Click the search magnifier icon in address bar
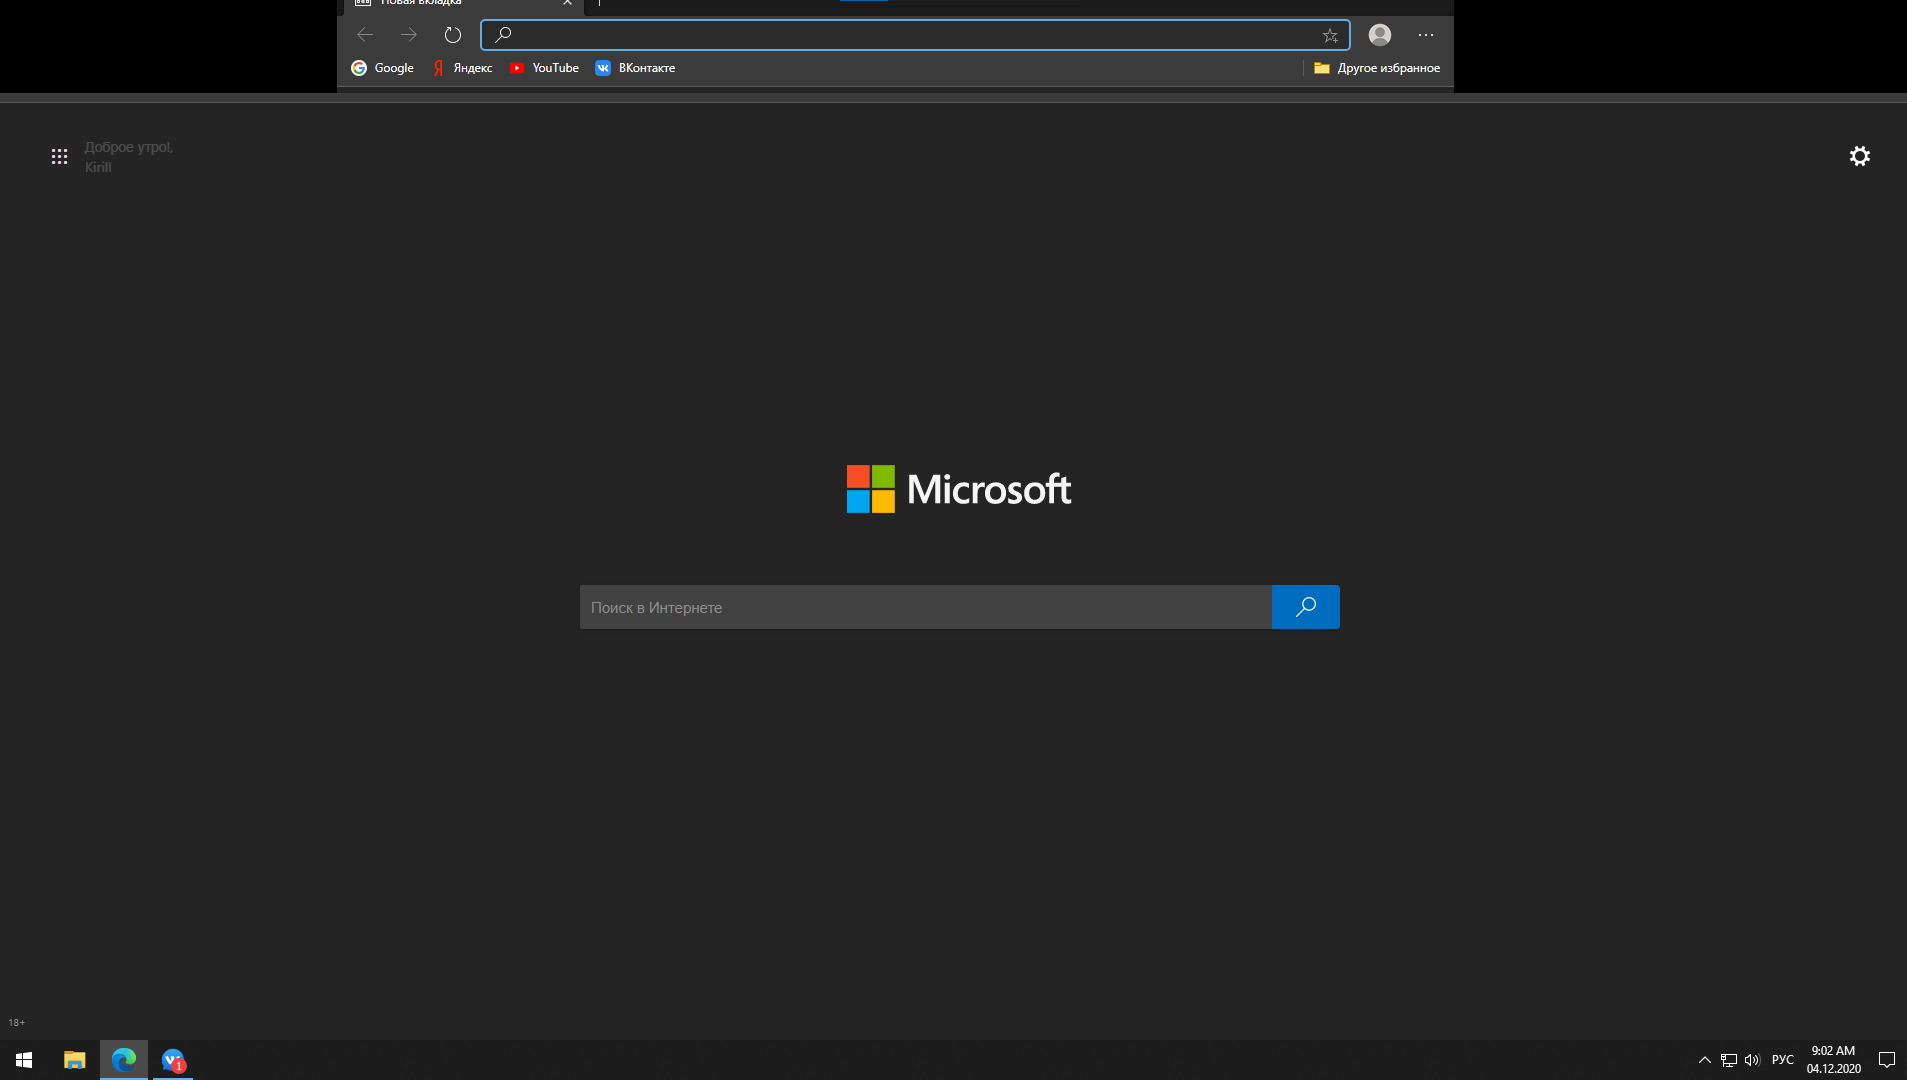Viewport: 1907px width, 1080px height. [x=503, y=35]
